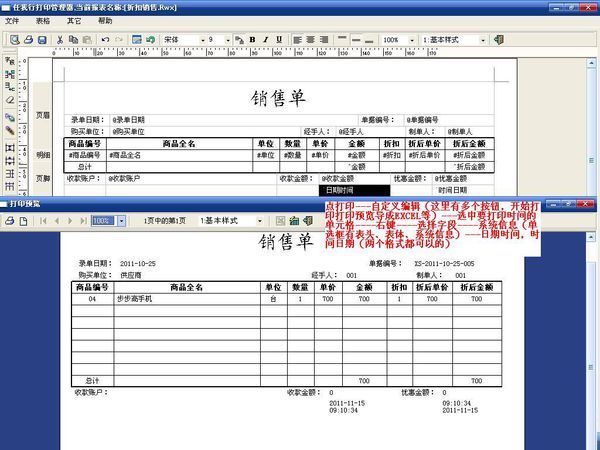Click the chain link icon in side toolbar
The width and height of the screenshot is (600, 450).
click(x=10, y=117)
